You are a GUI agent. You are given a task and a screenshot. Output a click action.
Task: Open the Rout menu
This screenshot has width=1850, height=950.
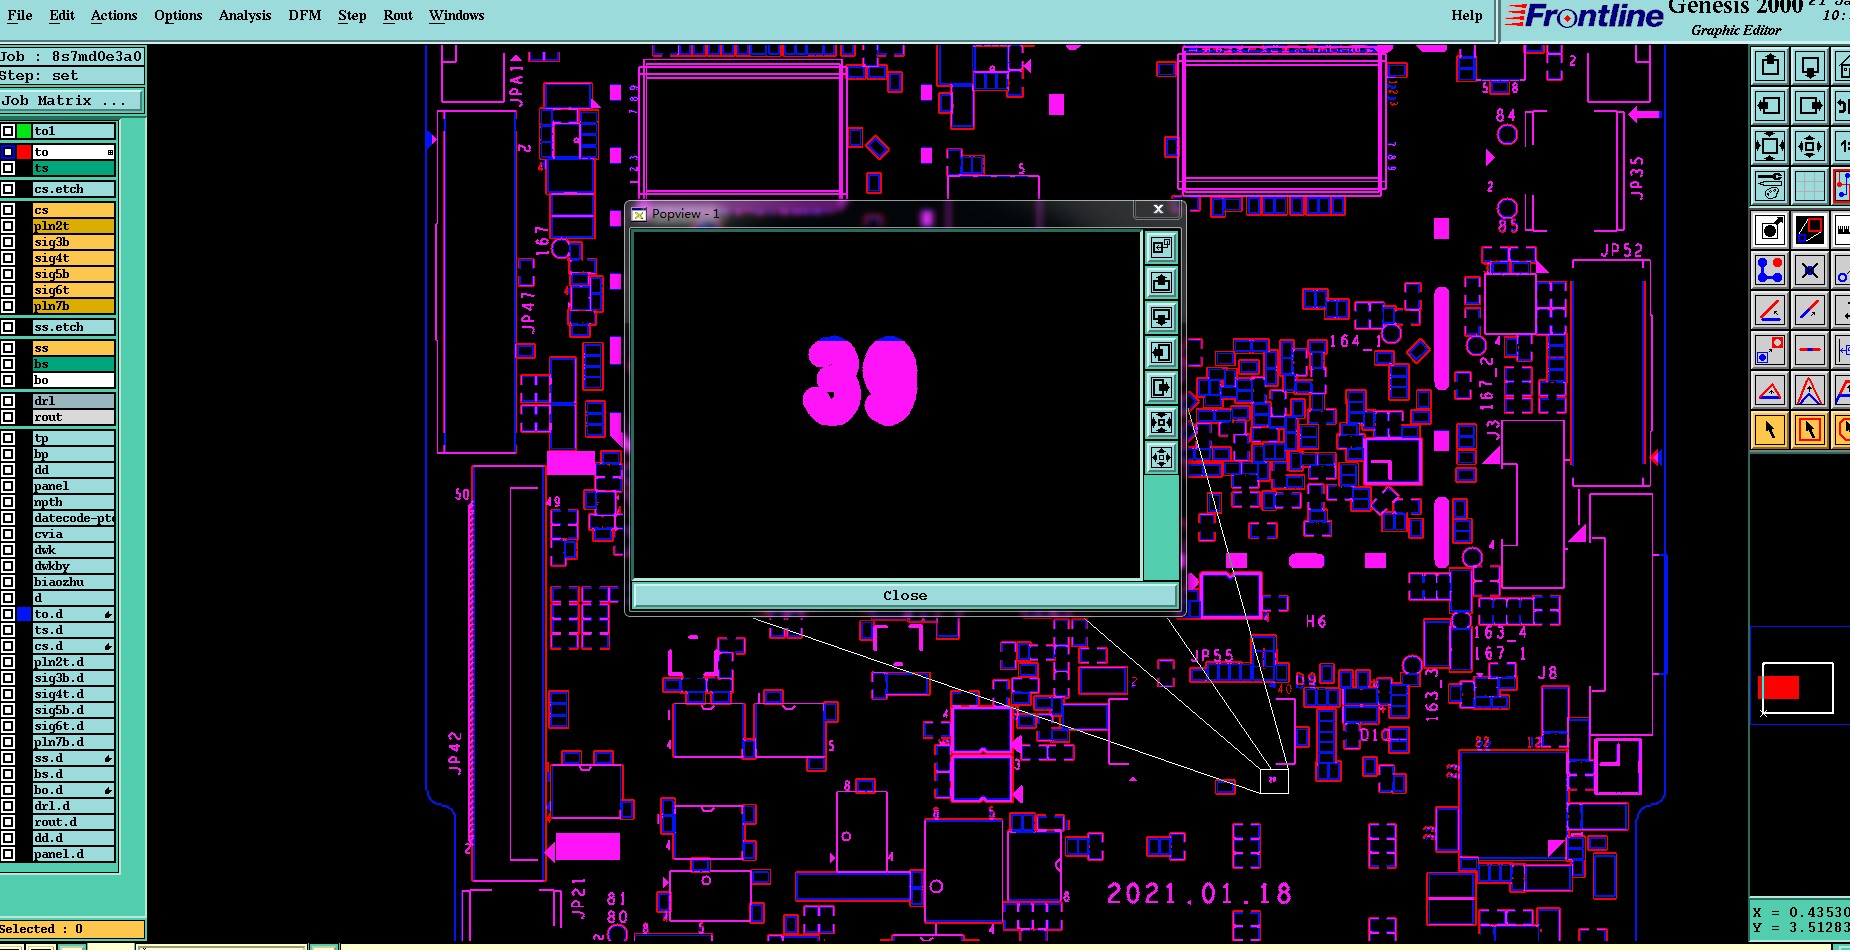tap(398, 15)
